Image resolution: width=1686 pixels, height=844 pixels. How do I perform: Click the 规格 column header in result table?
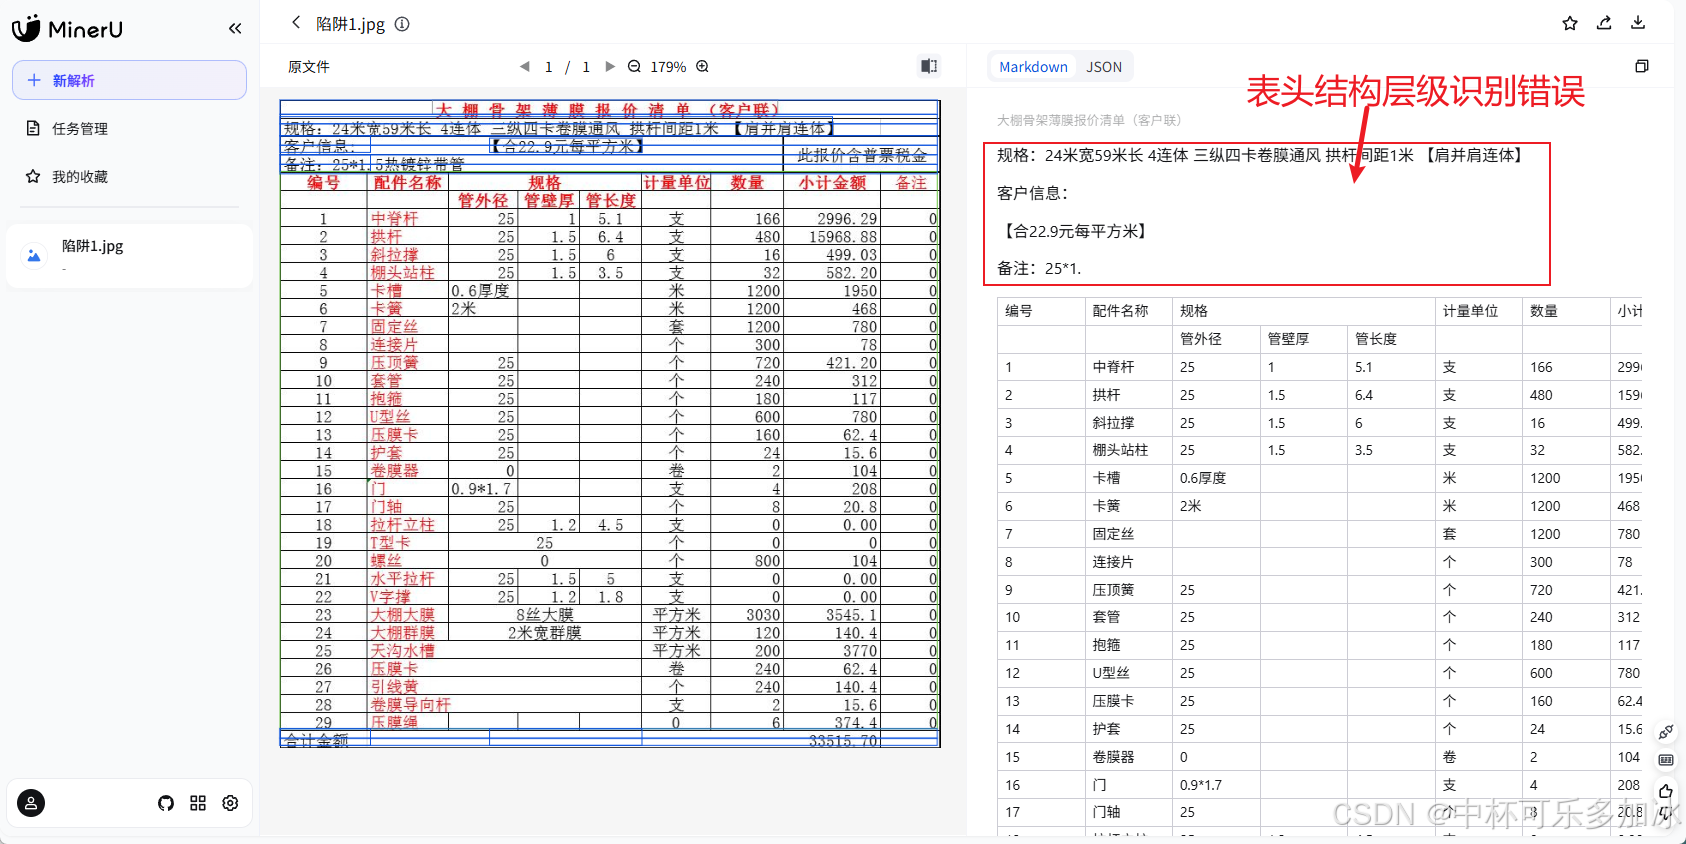click(1303, 311)
